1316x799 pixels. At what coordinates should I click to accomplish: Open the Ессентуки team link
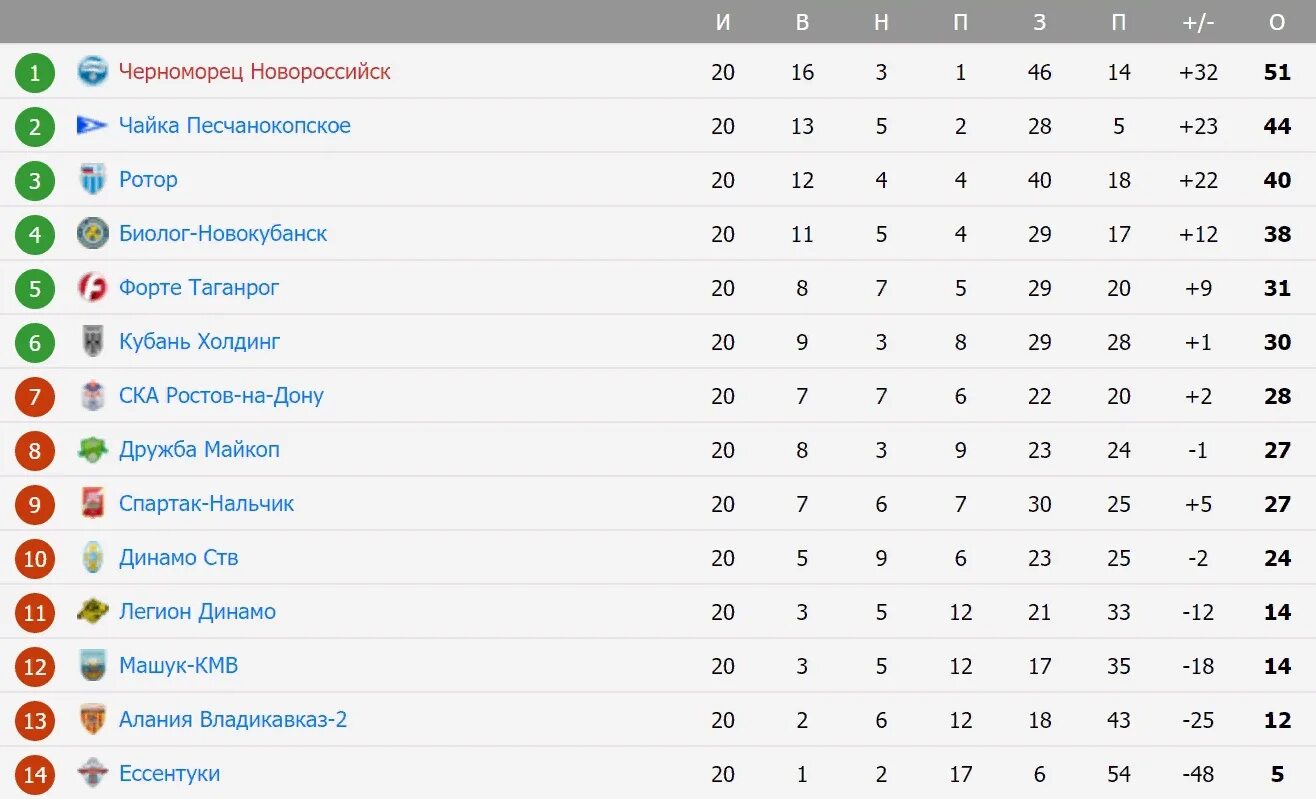(169, 774)
